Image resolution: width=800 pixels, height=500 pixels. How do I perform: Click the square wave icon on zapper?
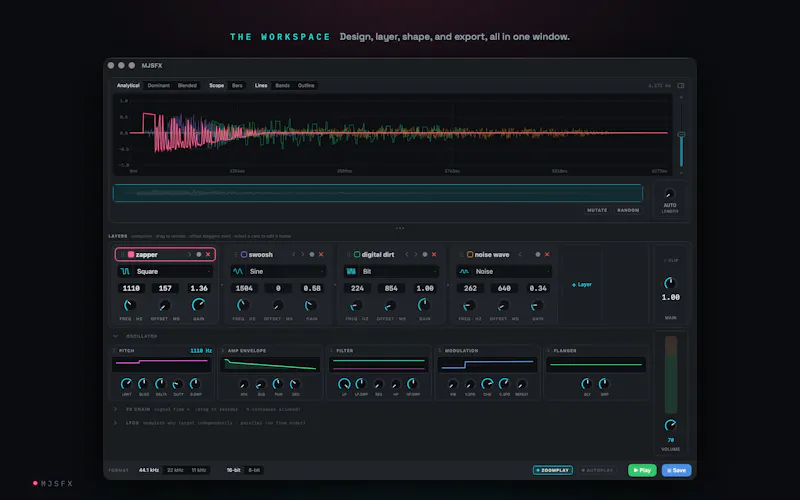(x=125, y=271)
